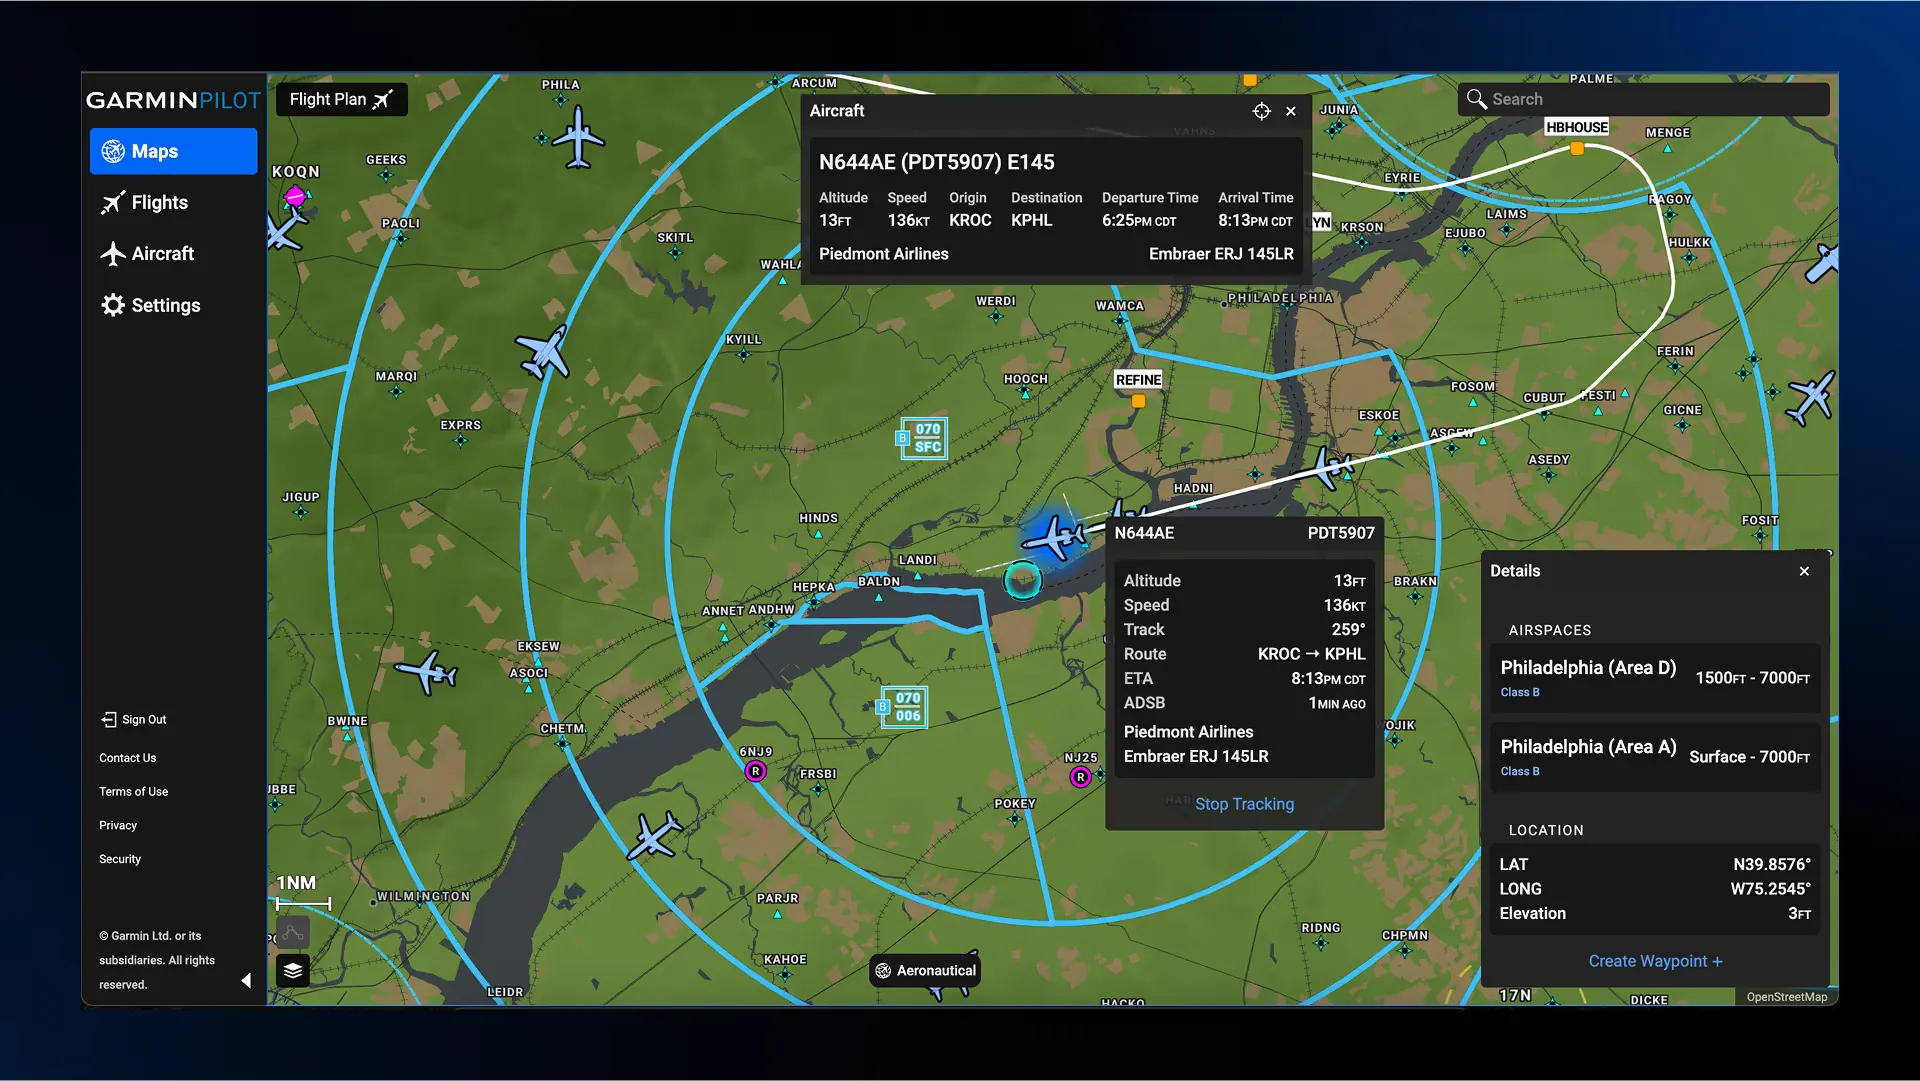Image resolution: width=1920 pixels, height=1081 pixels.
Task: Open map layers stack icon
Action: click(293, 970)
